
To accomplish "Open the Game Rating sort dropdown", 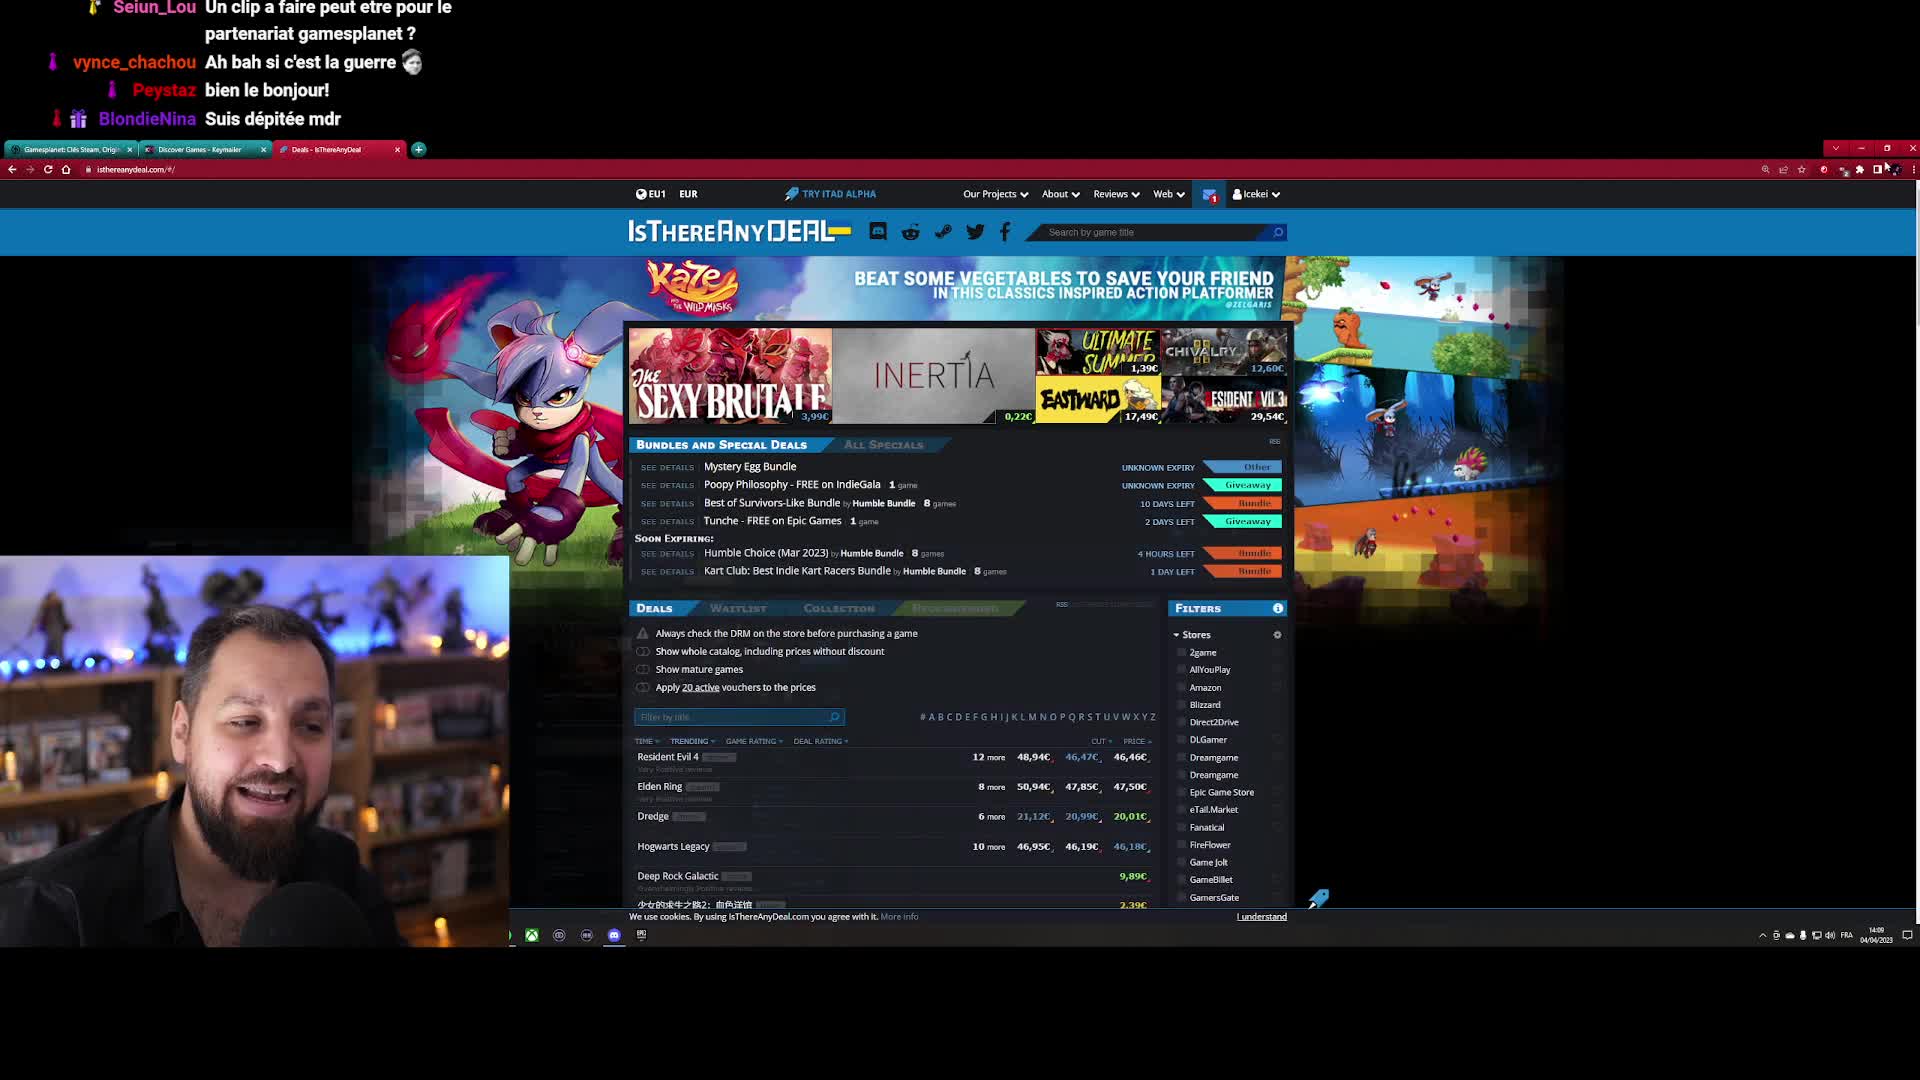I will 754,741.
